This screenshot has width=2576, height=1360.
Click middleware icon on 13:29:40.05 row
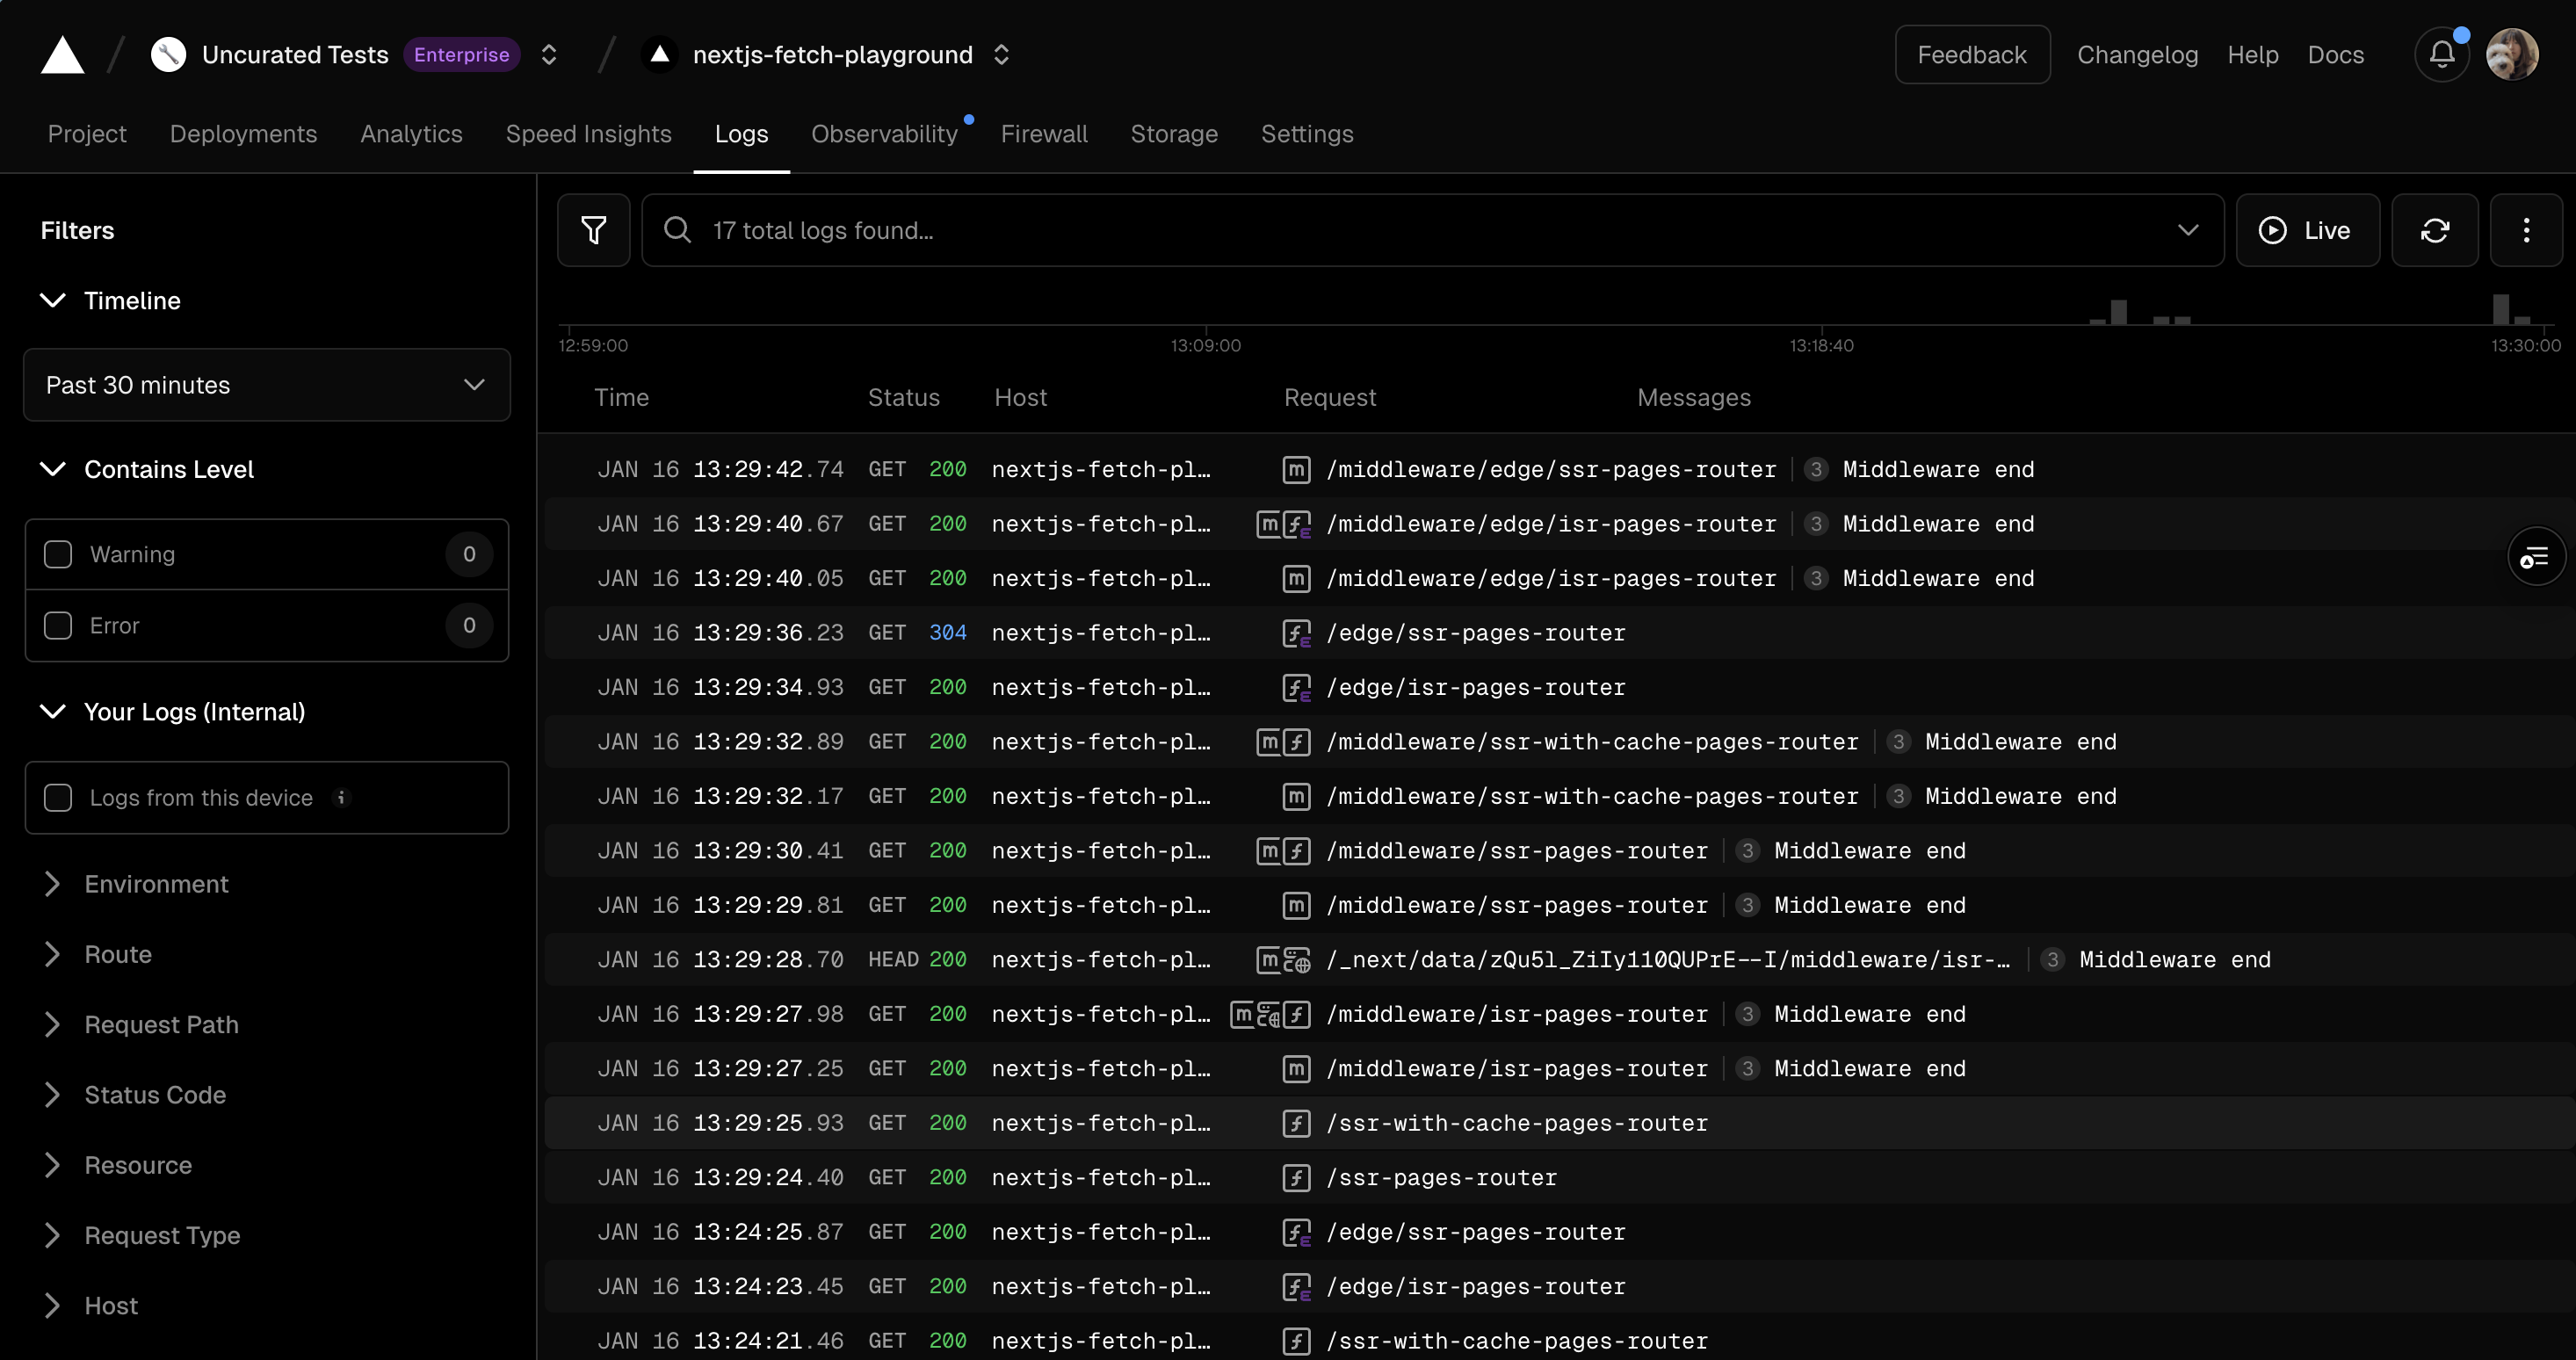coord(1296,578)
